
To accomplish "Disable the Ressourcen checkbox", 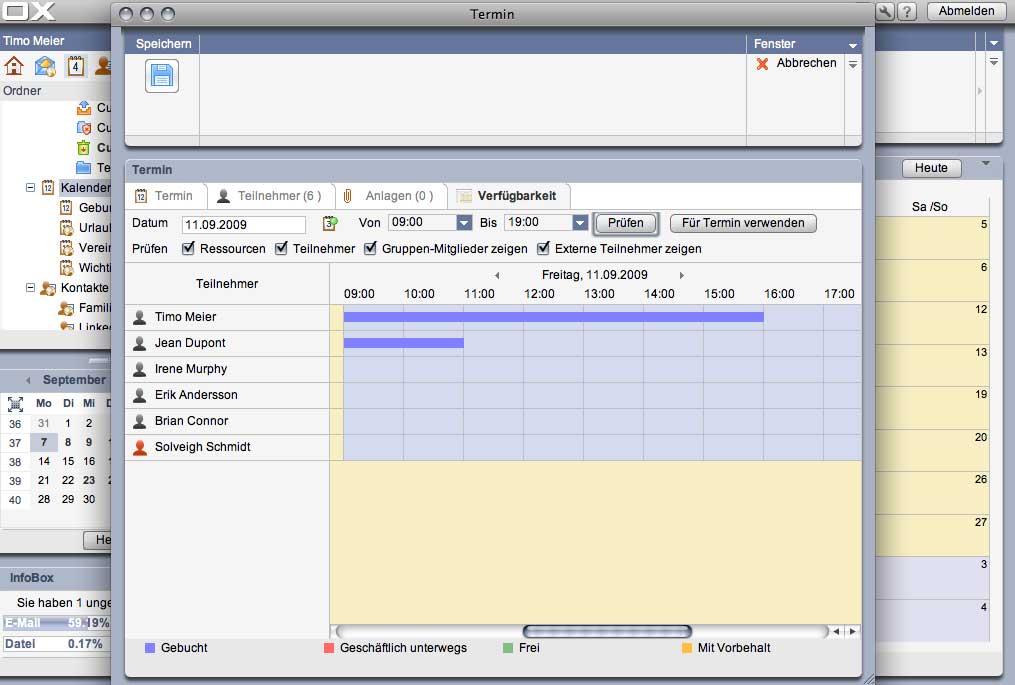I will click(x=188, y=247).
